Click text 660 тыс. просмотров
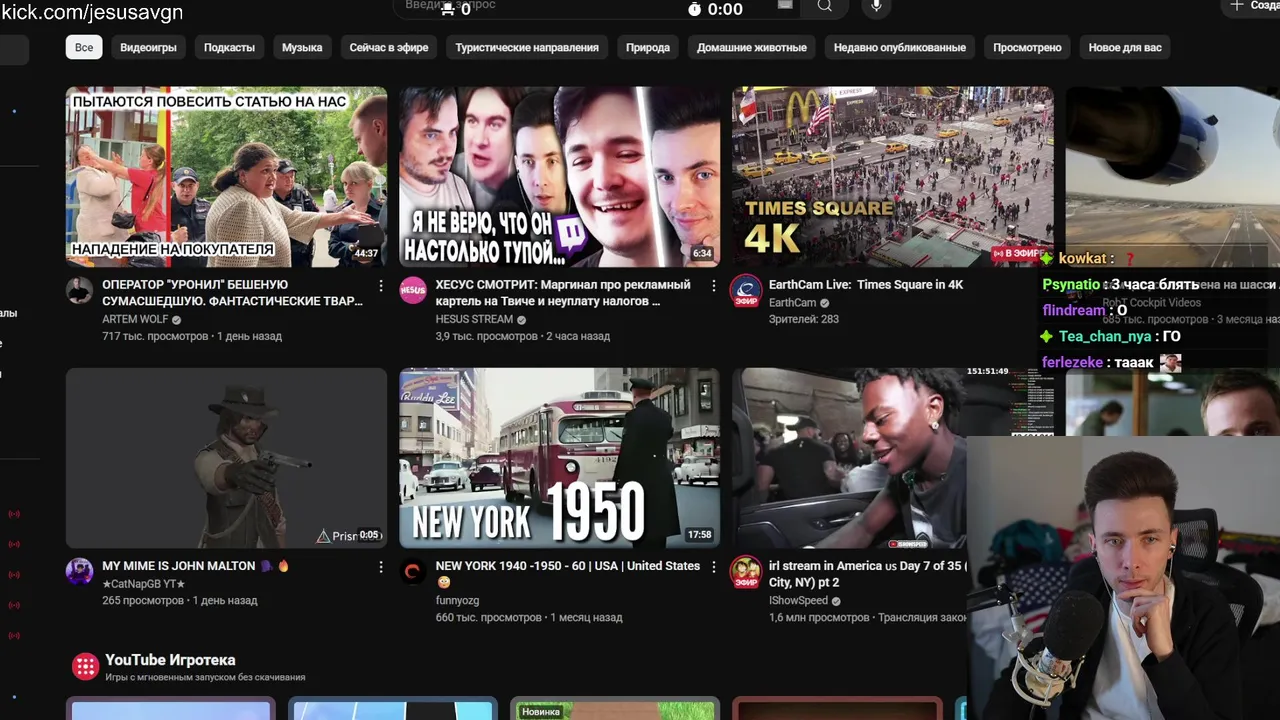Image resolution: width=1280 pixels, height=720 pixels. tap(487, 618)
